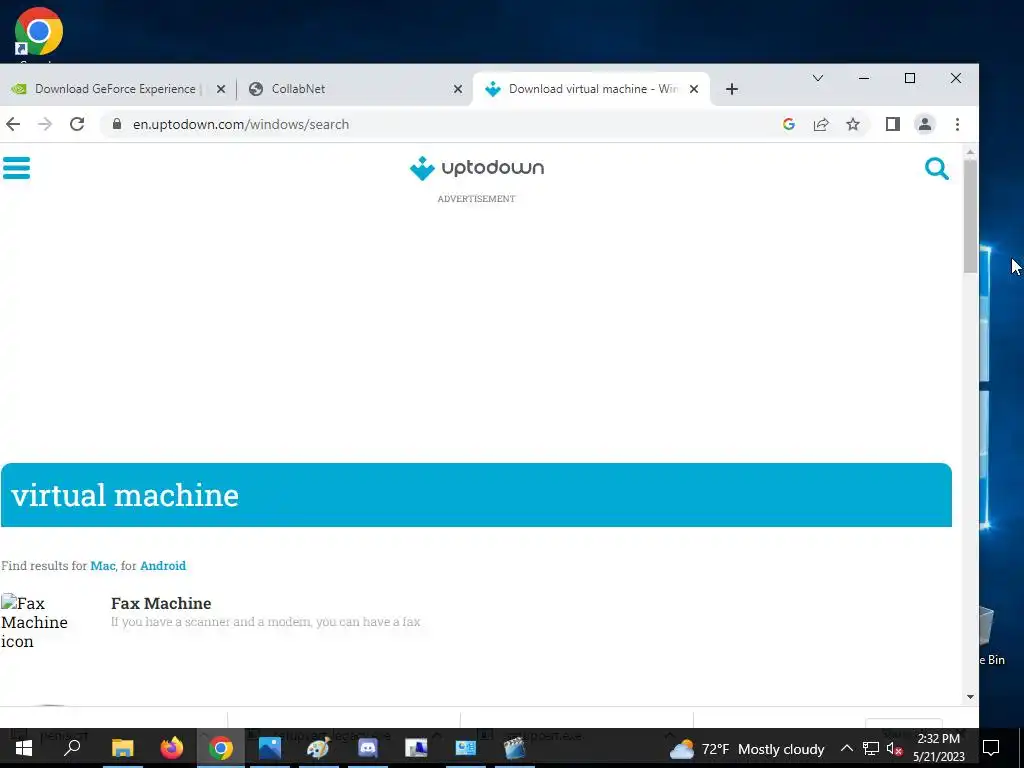The height and width of the screenshot is (768, 1024).
Task: Open results for Android link
Action: pos(163,566)
